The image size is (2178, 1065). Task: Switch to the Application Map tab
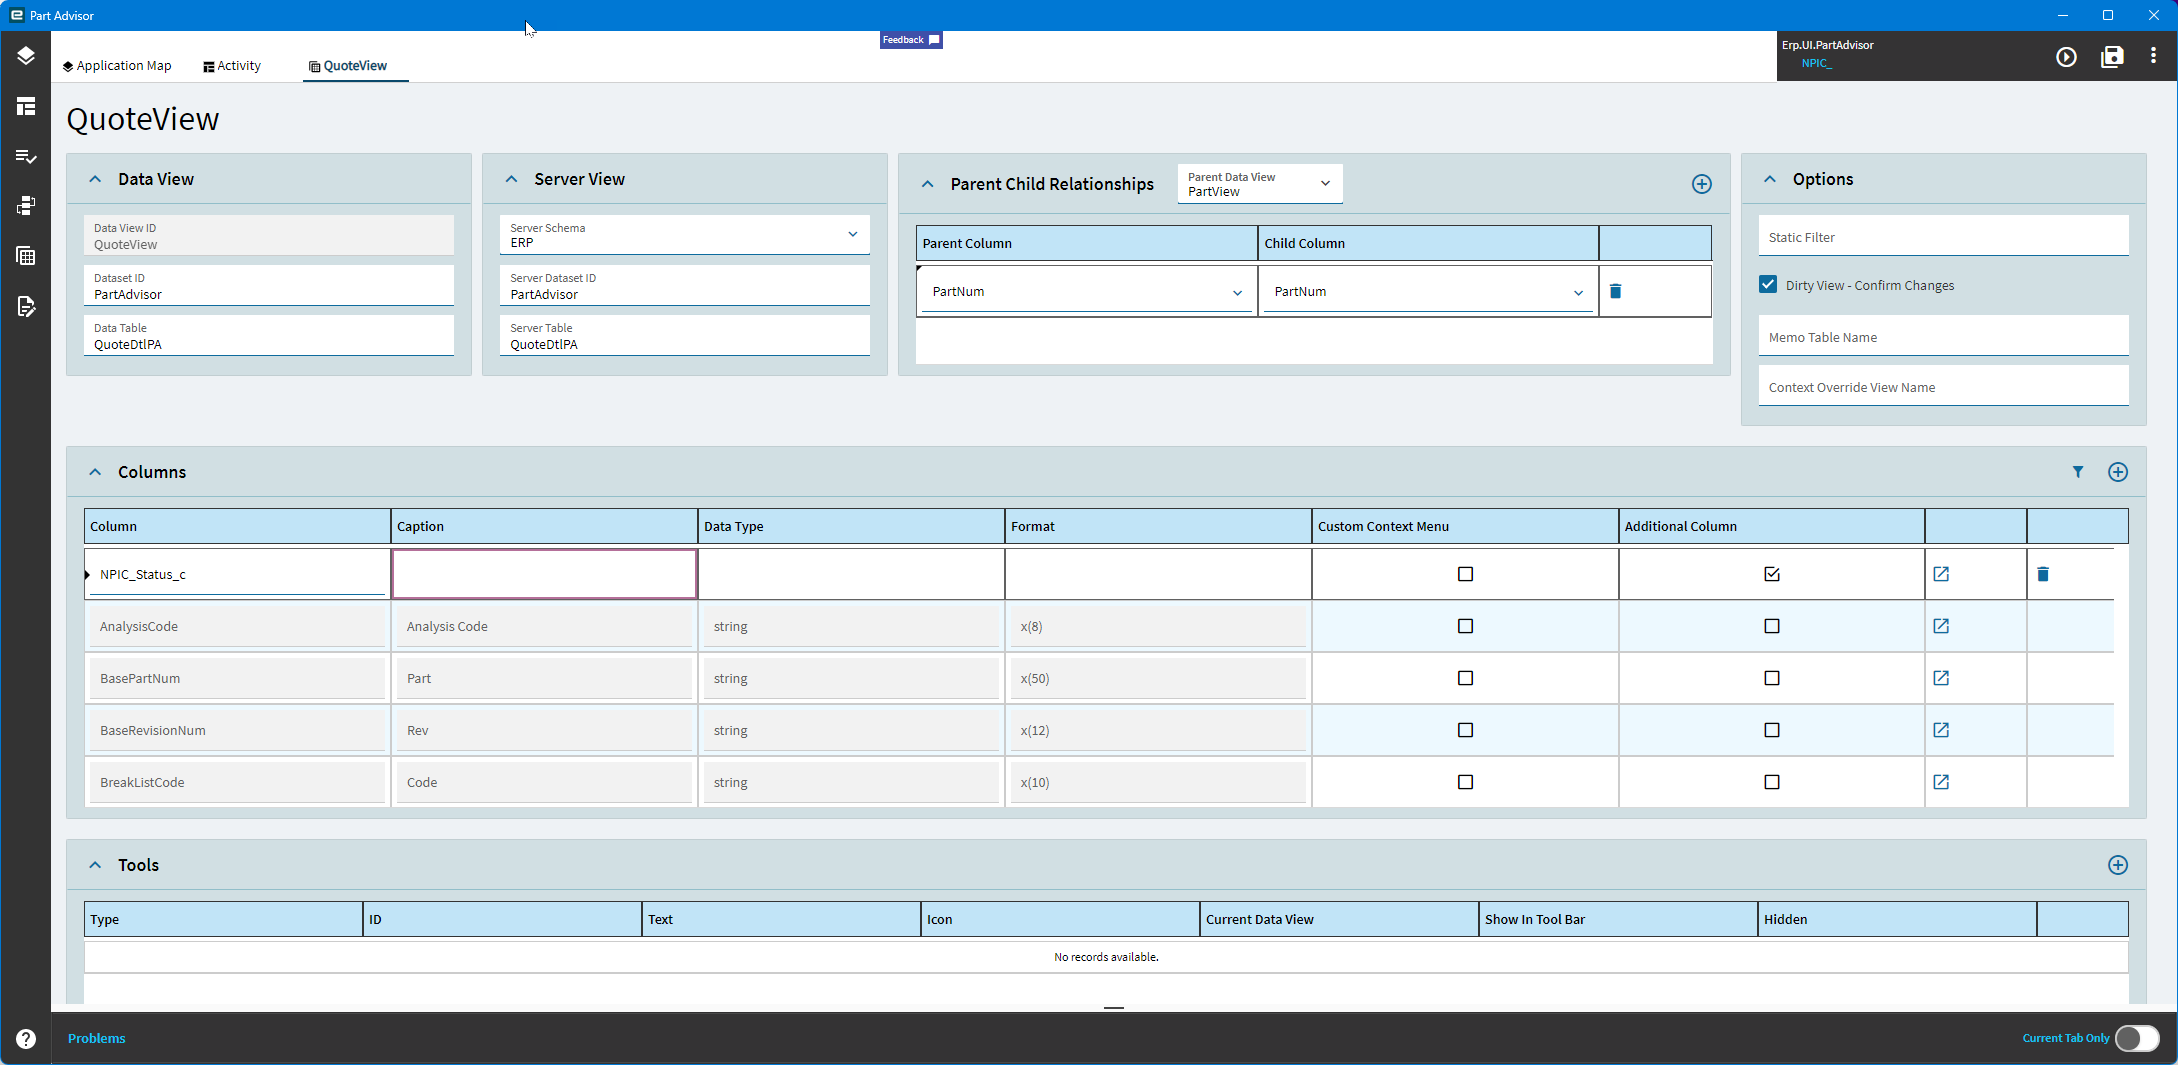click(117, 66)
